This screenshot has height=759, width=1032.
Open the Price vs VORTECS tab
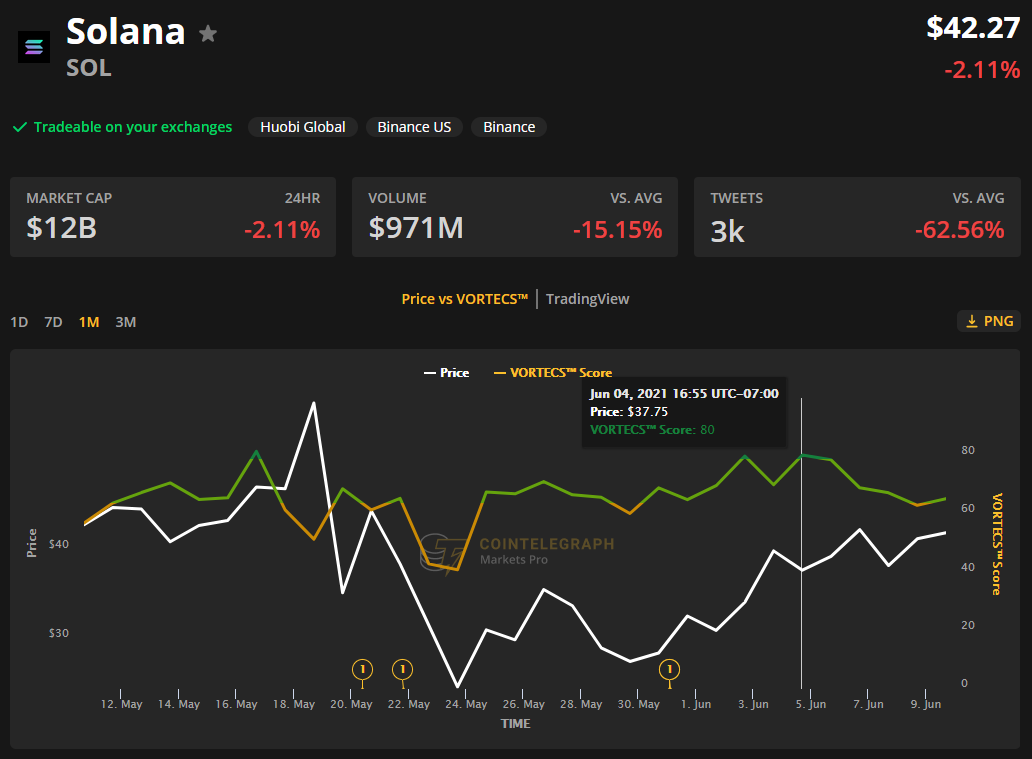coord(464,299)
